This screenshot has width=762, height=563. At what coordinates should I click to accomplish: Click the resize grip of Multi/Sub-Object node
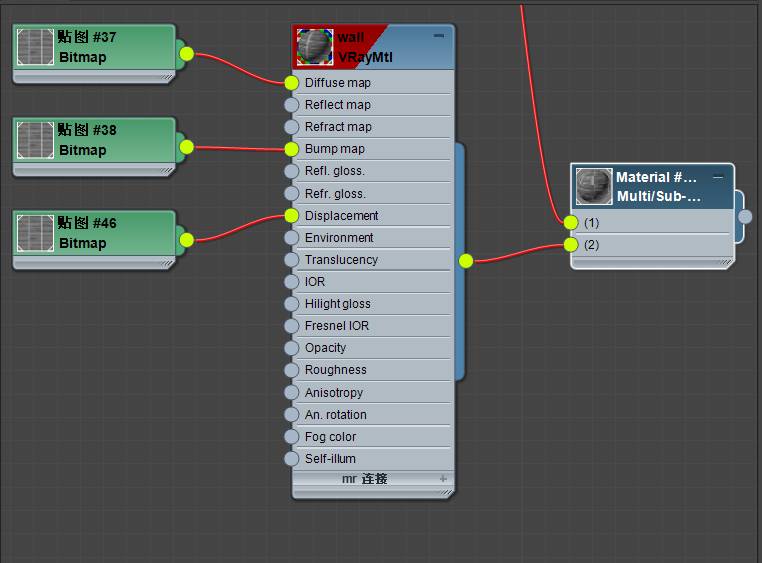[x=725, y=262]
